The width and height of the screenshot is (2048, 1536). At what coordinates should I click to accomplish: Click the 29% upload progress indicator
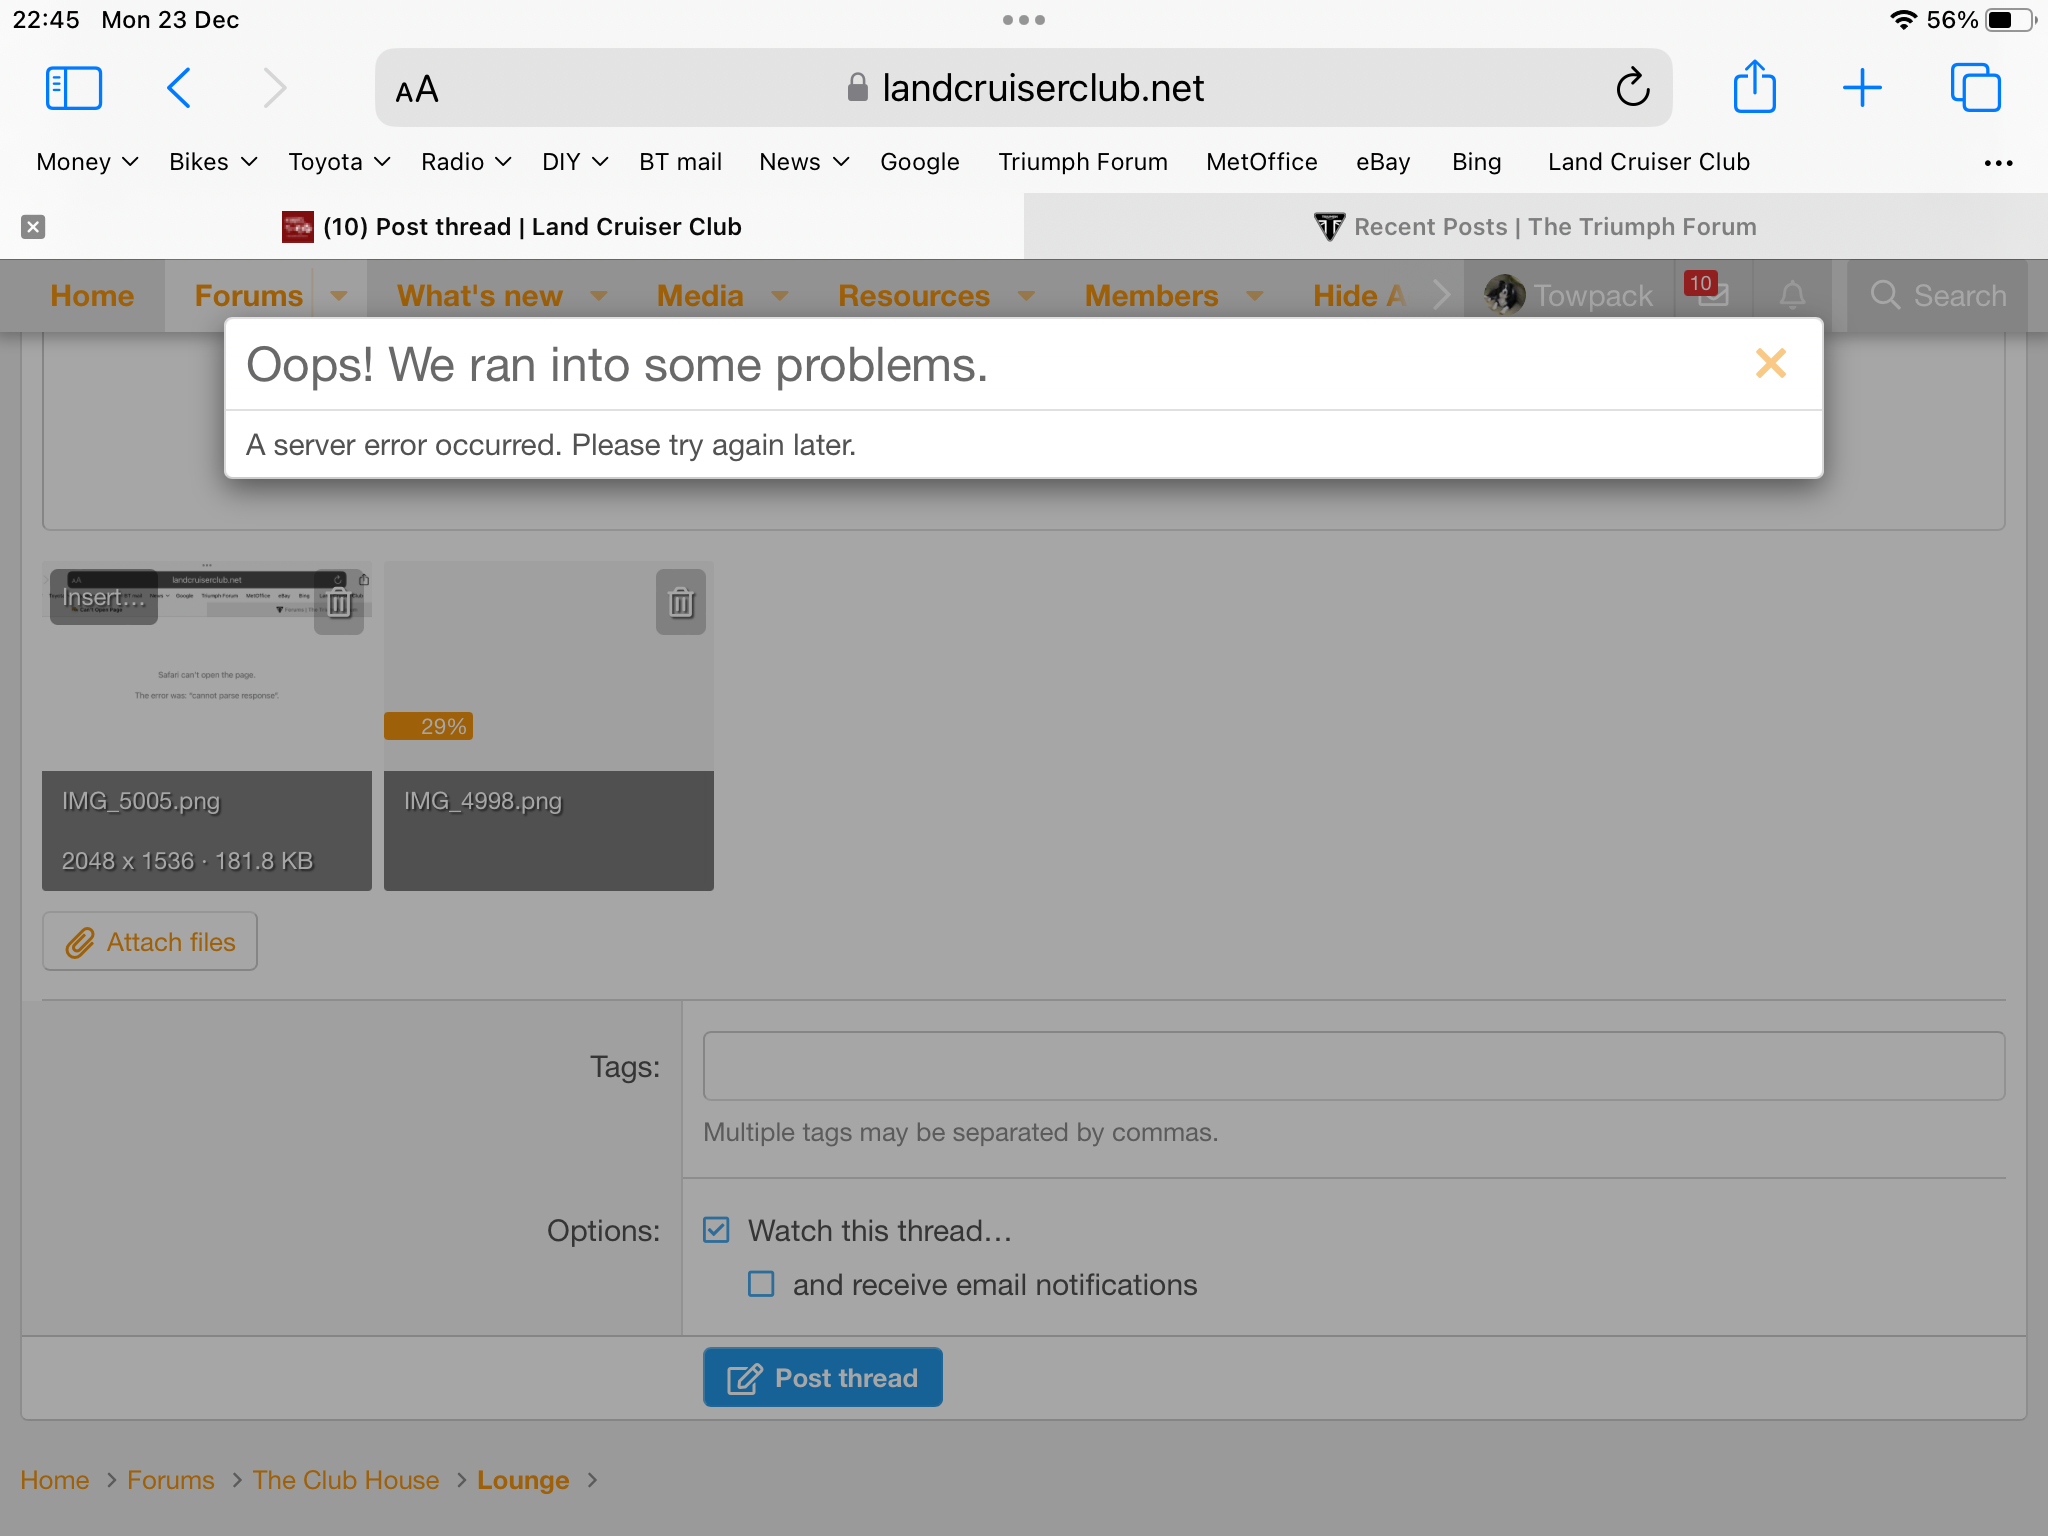pos(429,726)
